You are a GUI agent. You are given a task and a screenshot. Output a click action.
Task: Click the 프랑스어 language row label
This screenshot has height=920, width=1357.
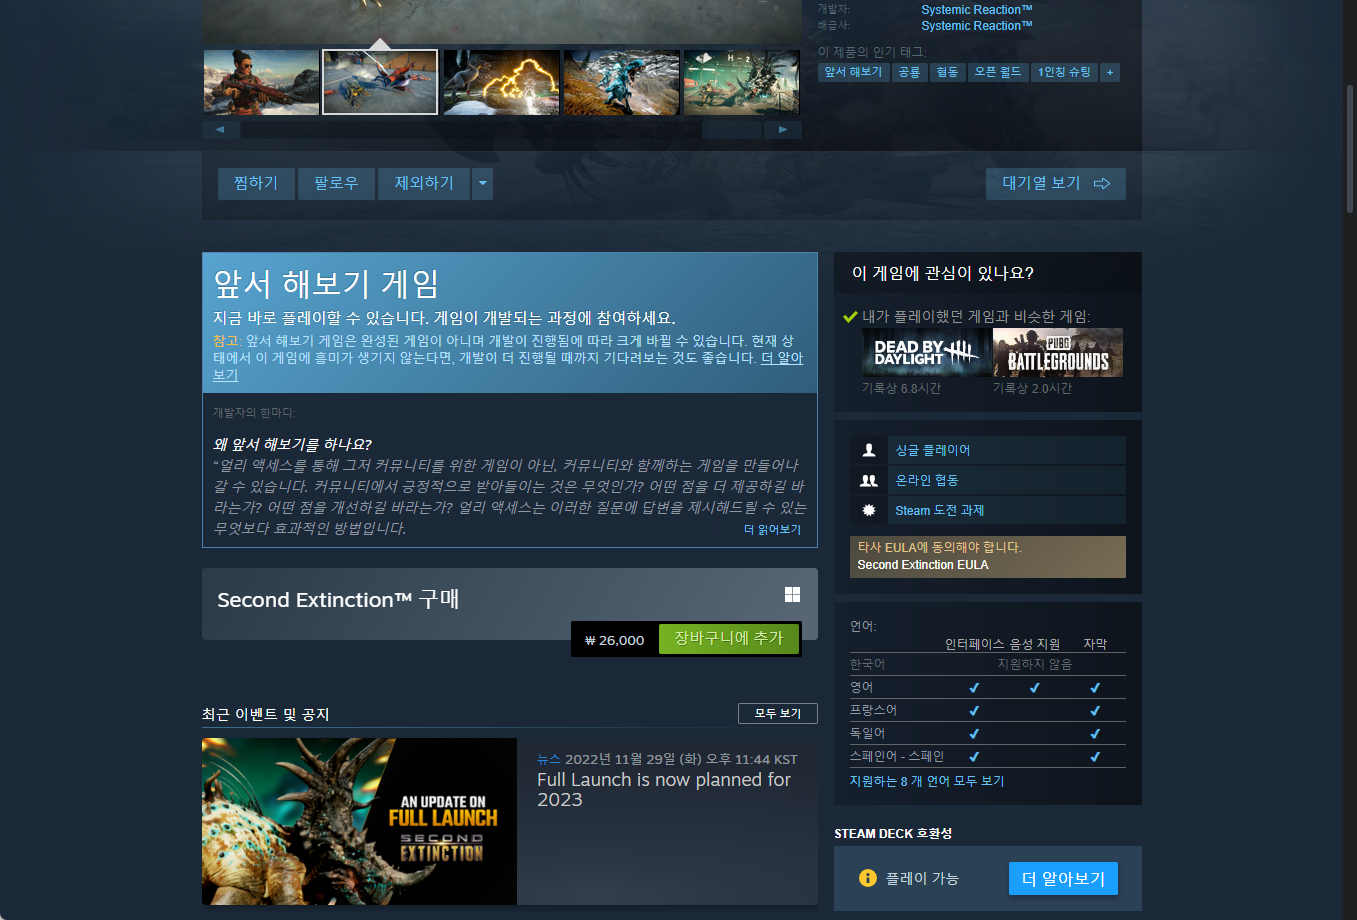tap(873, 710)
